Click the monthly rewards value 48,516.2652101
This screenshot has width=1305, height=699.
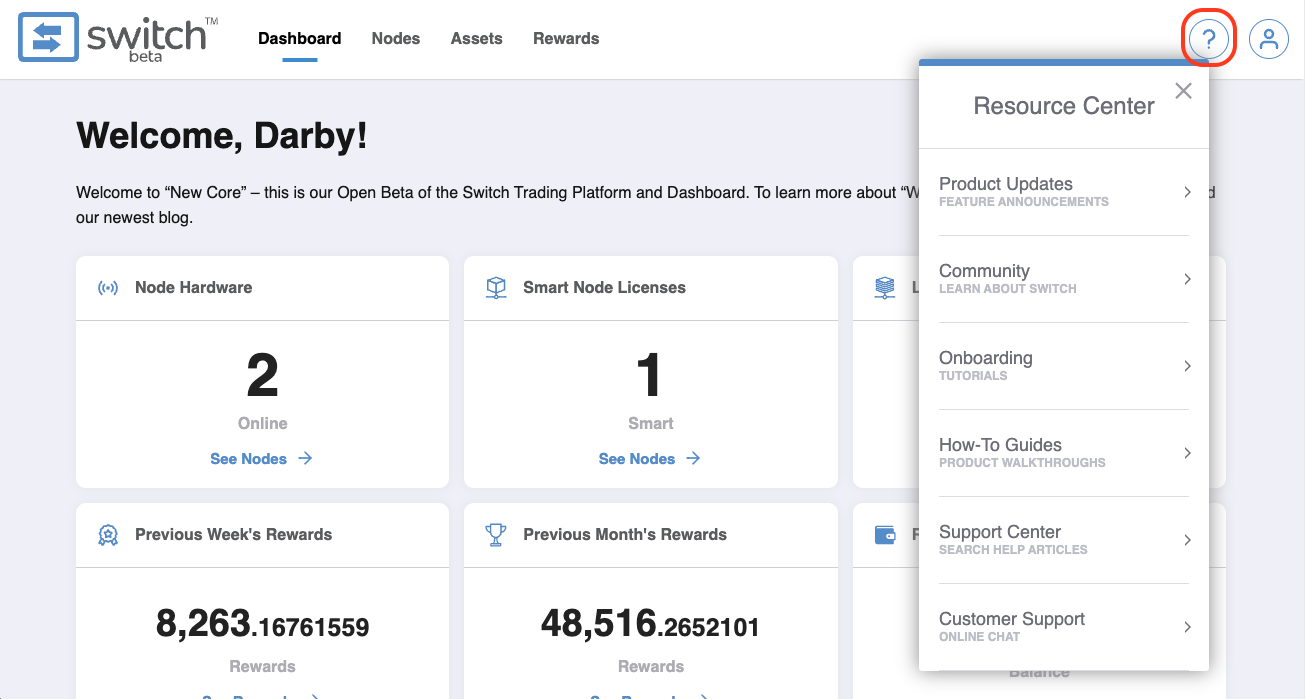point(651,625)
